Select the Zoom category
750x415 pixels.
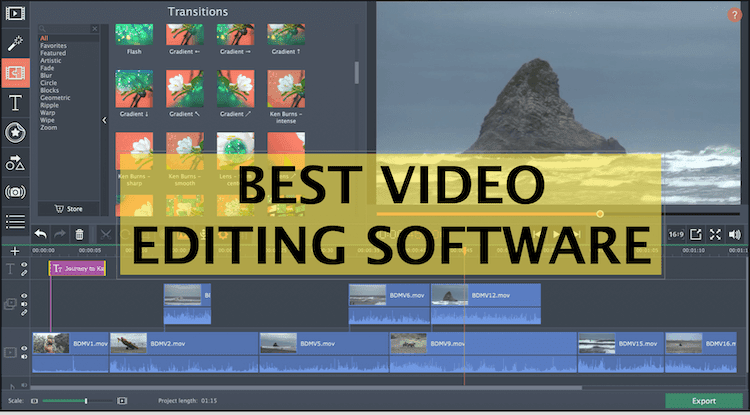pos(49,128)
